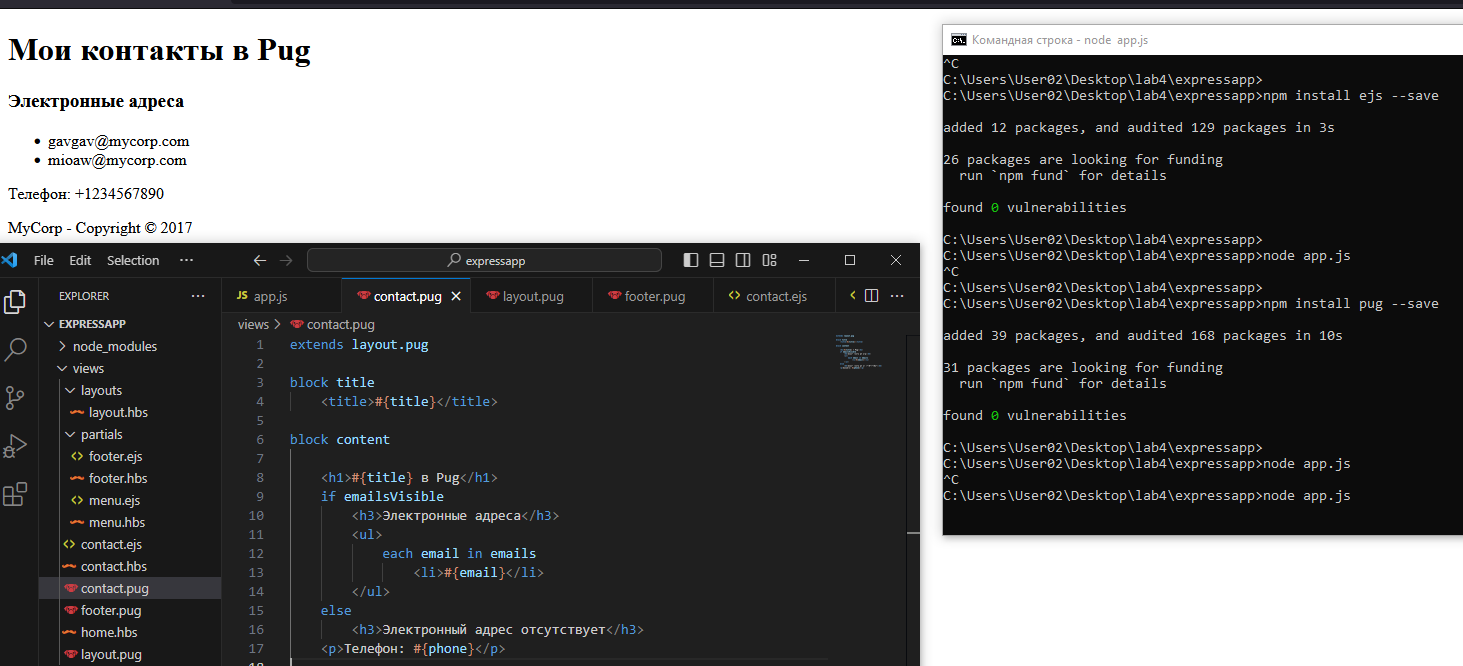
Task: Toggle the bottom panel visibility
Action: pos(717,260)
